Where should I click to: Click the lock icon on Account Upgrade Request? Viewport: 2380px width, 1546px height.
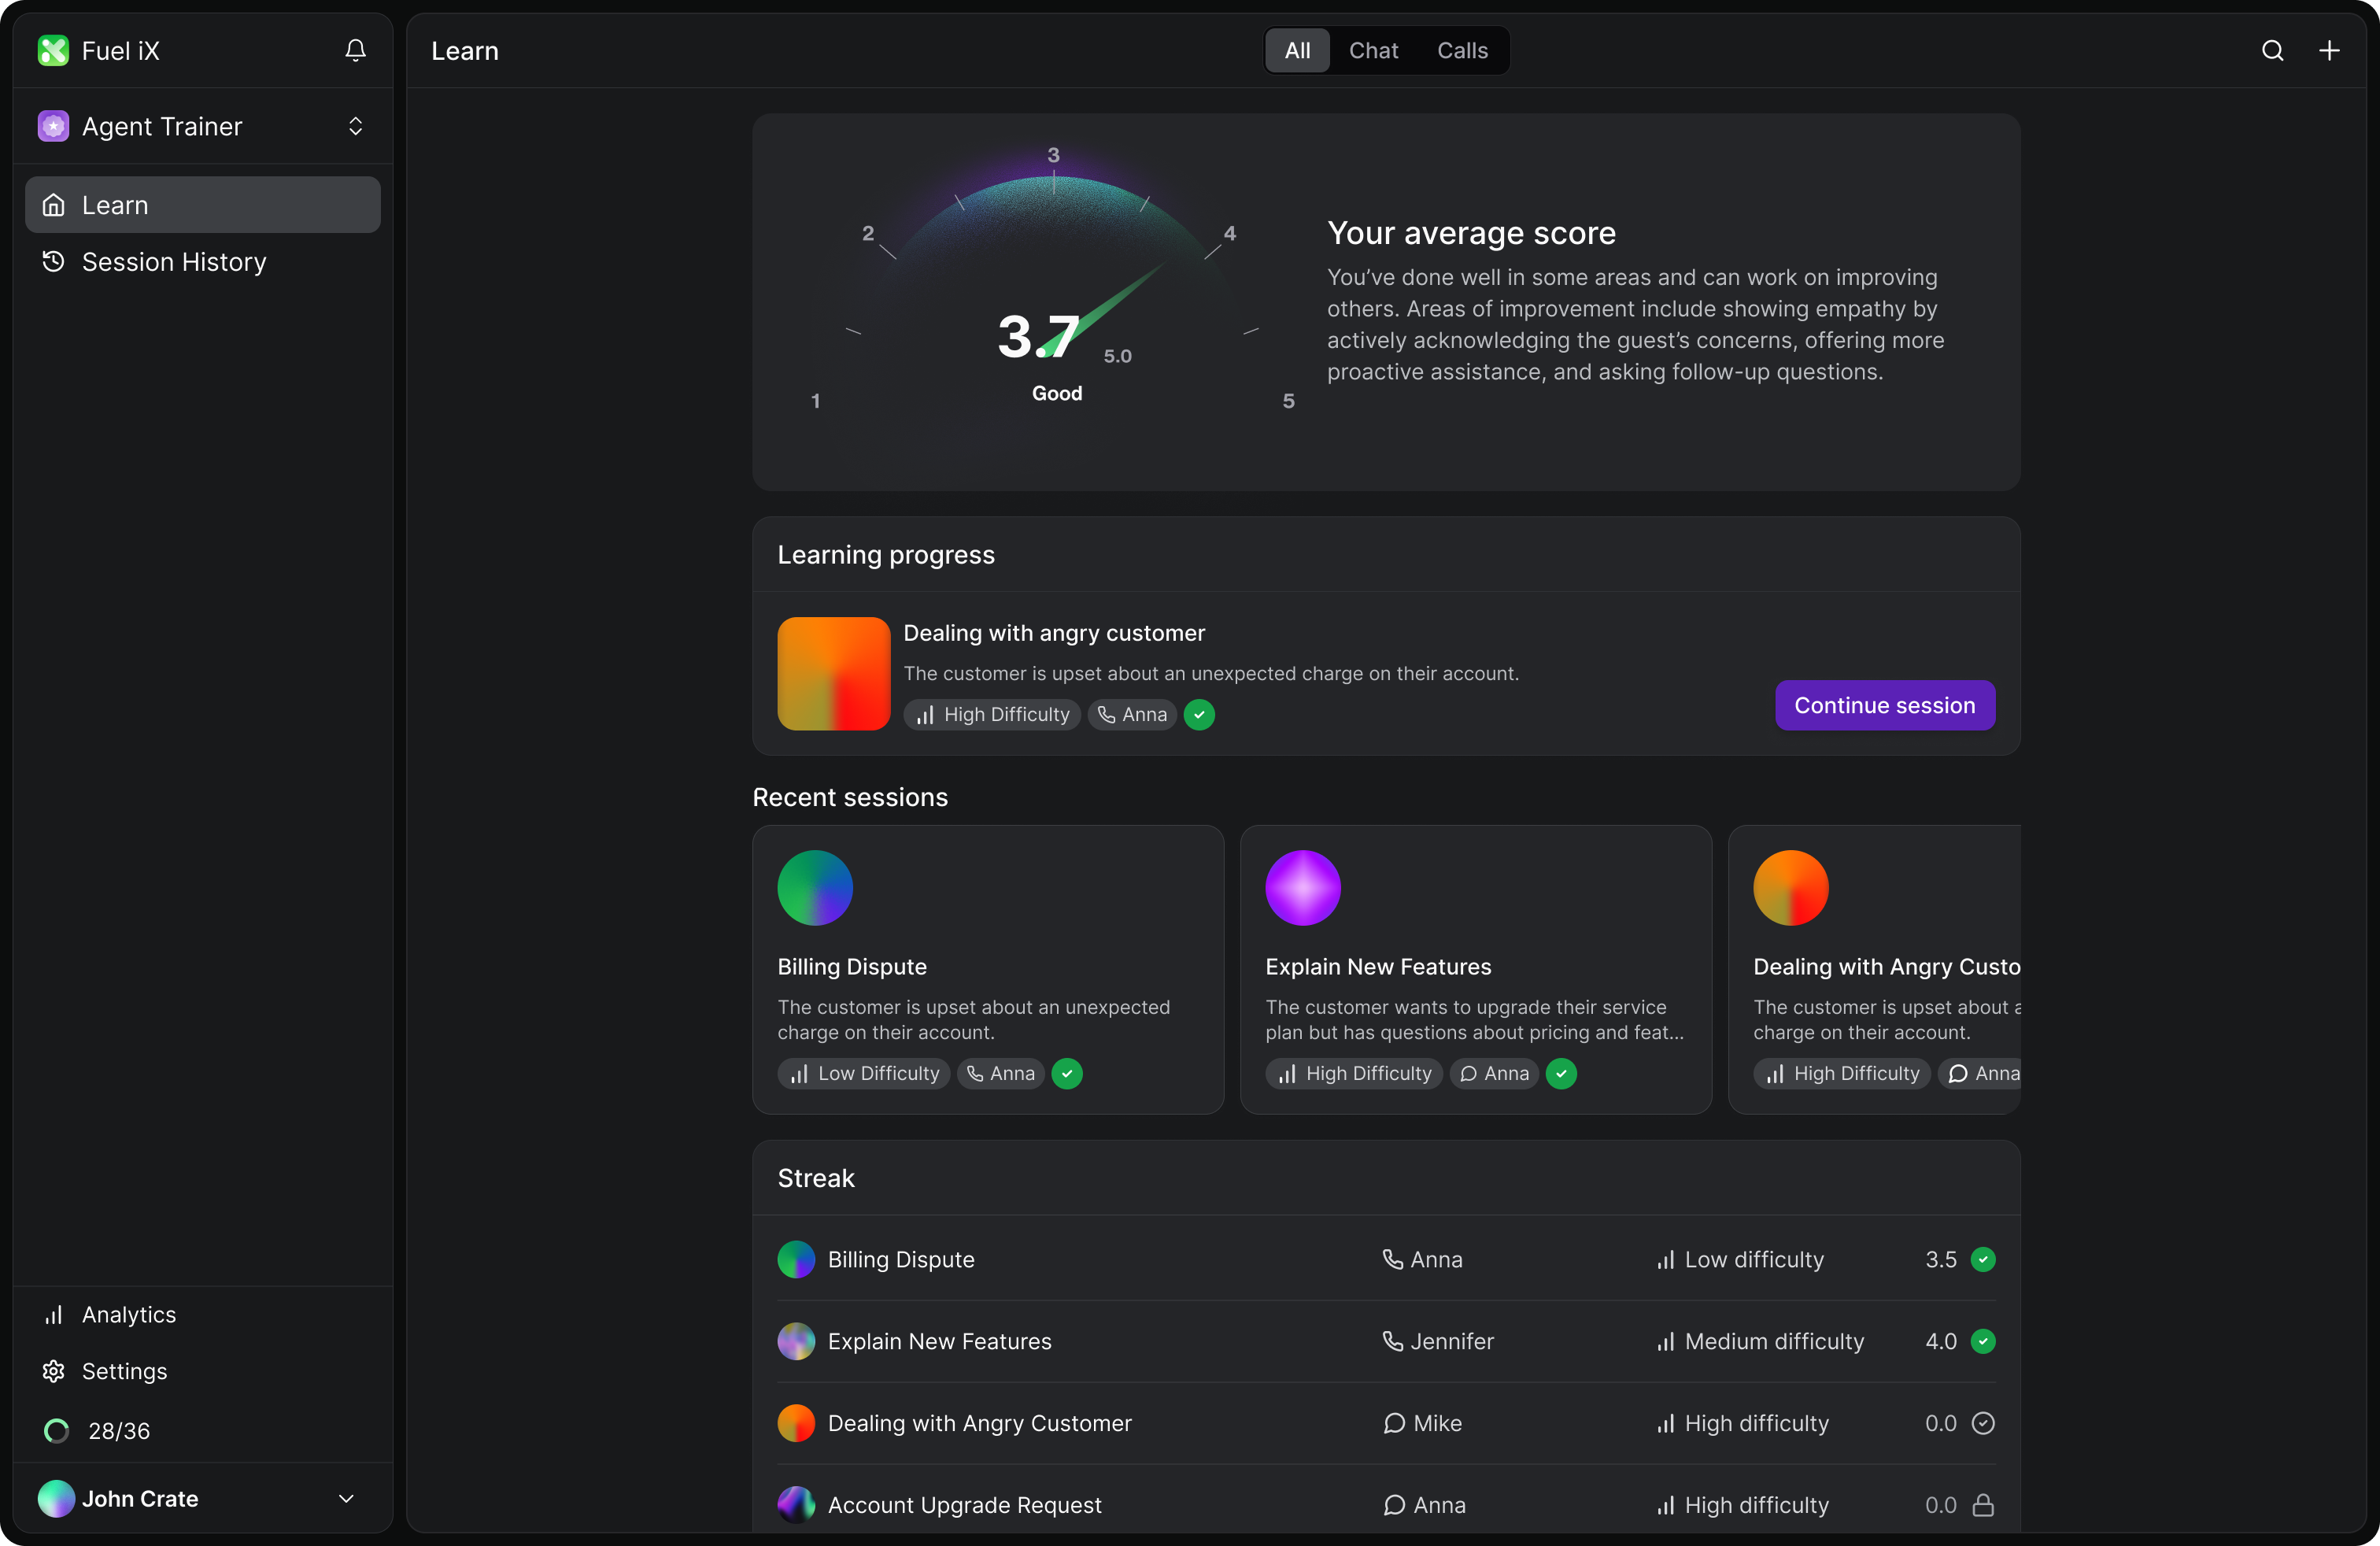tap(1983, 1505)
